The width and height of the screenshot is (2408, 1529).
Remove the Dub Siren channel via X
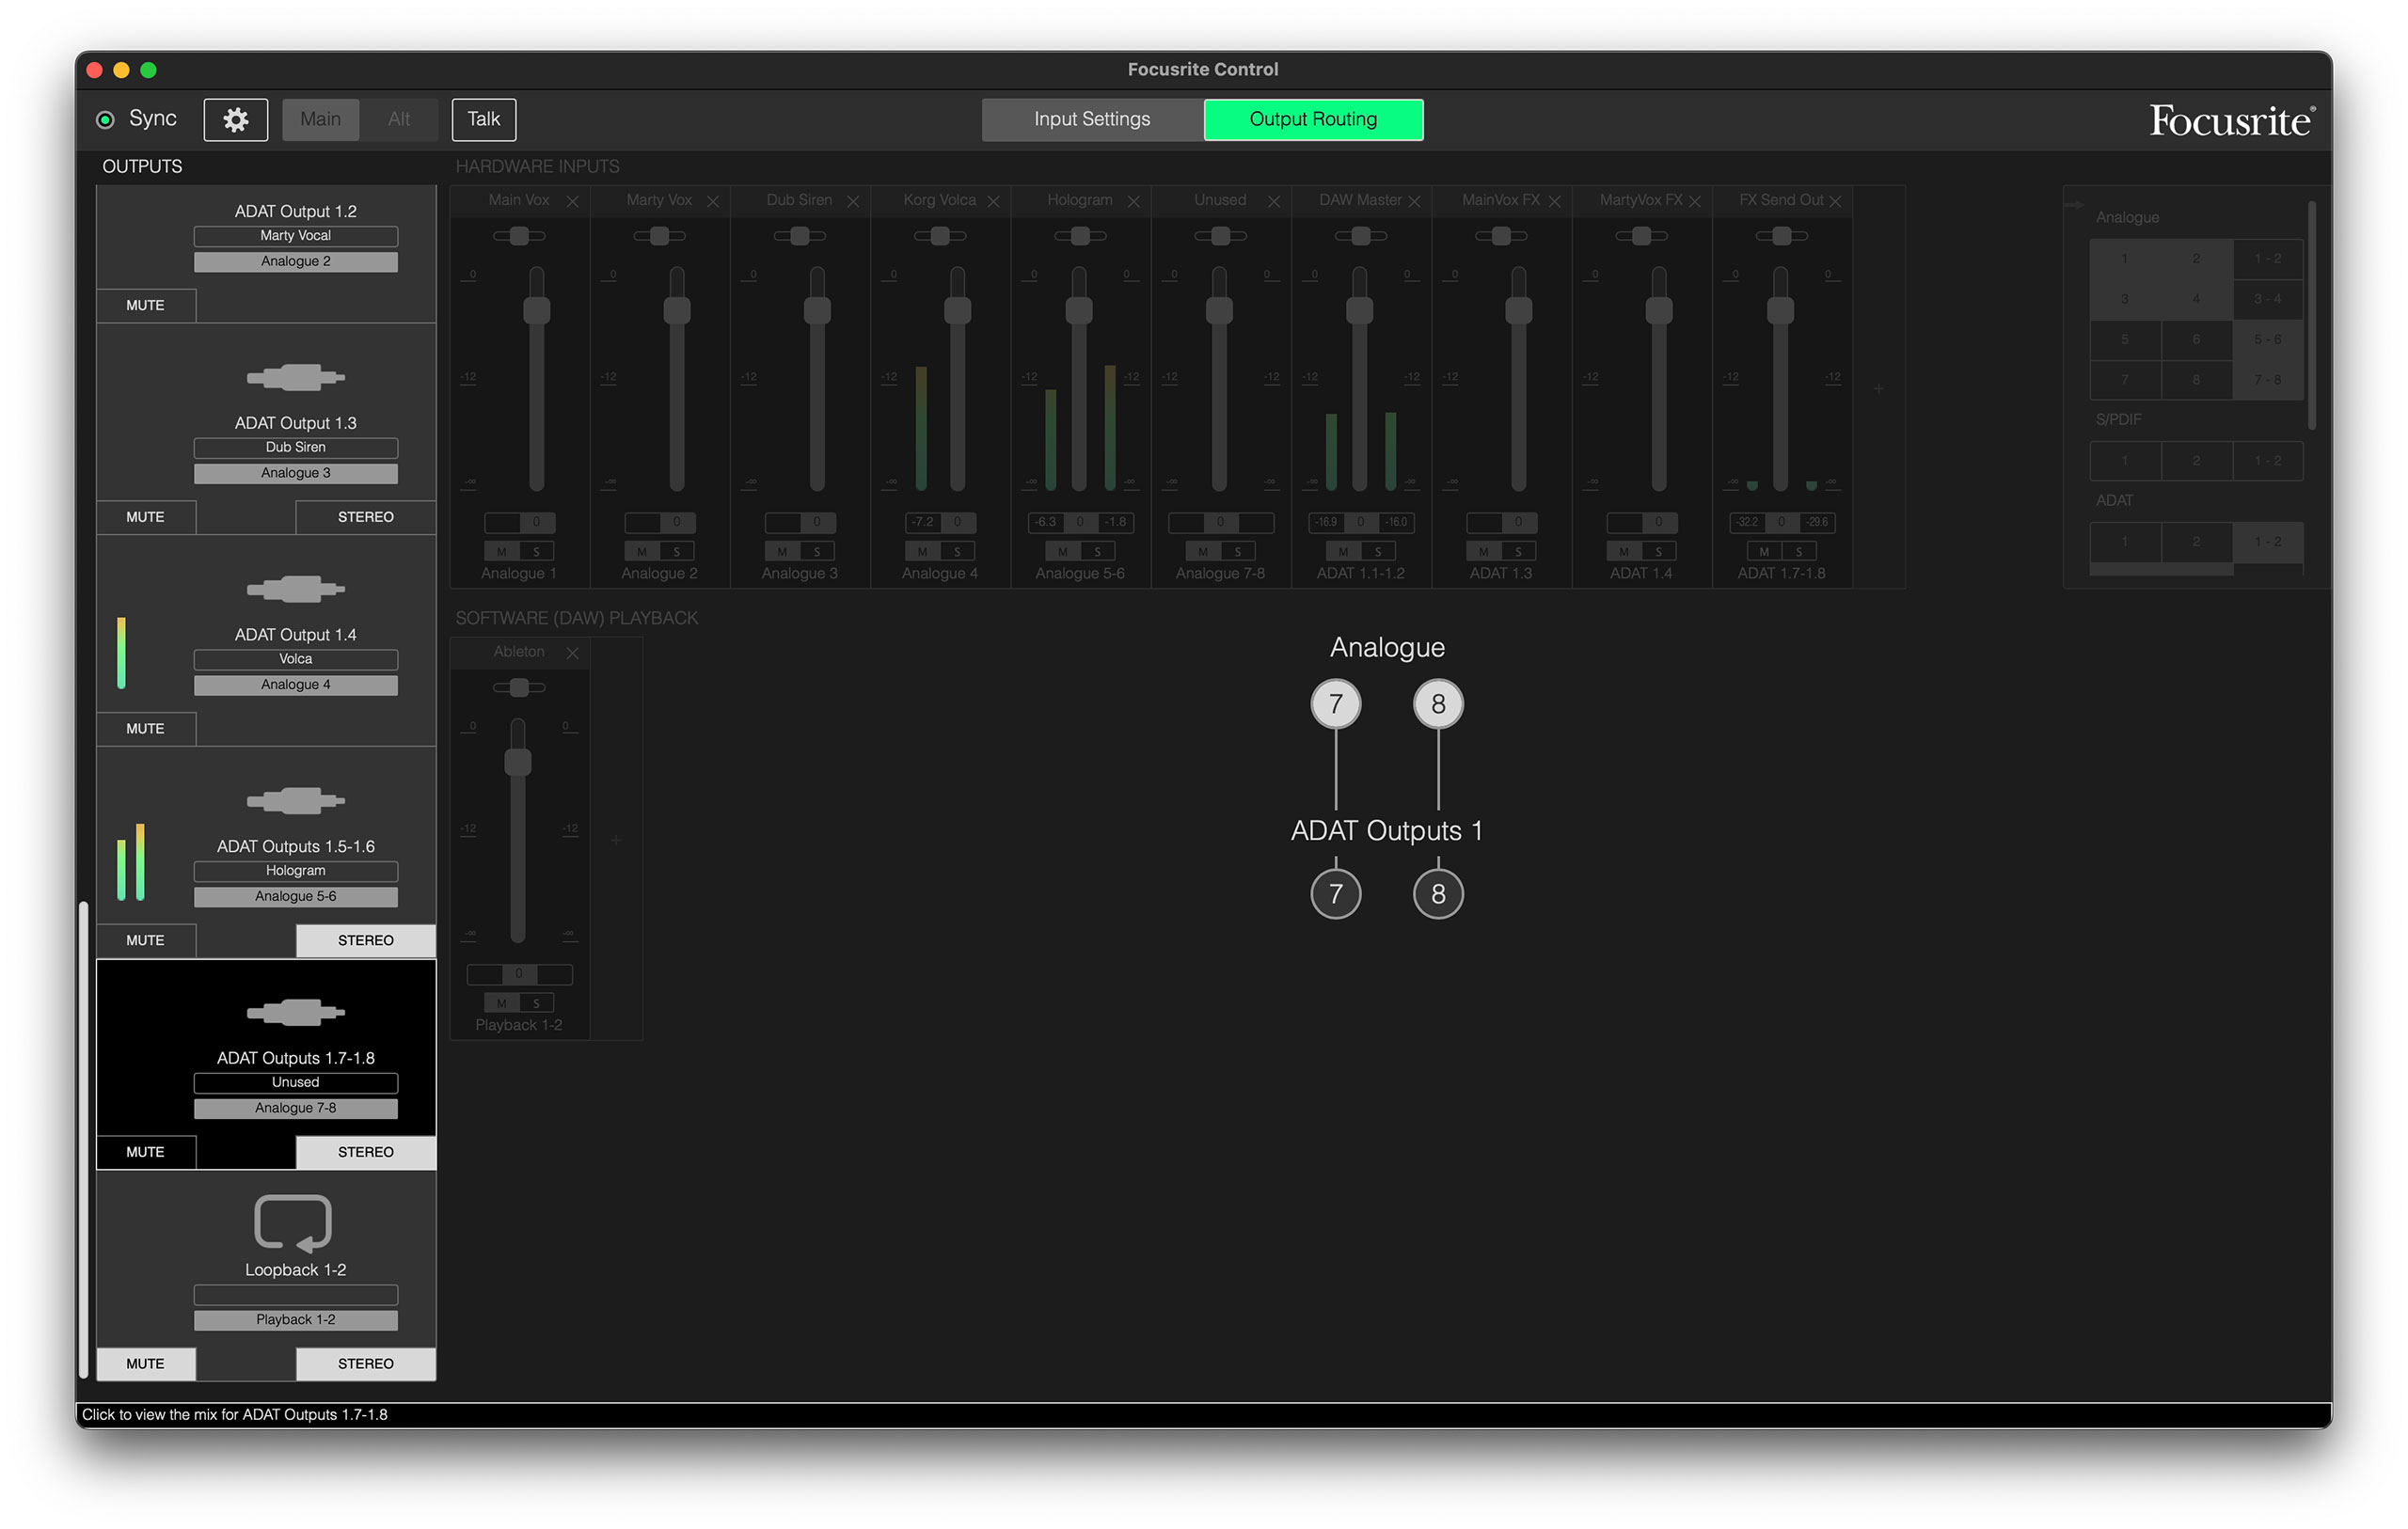853,201
